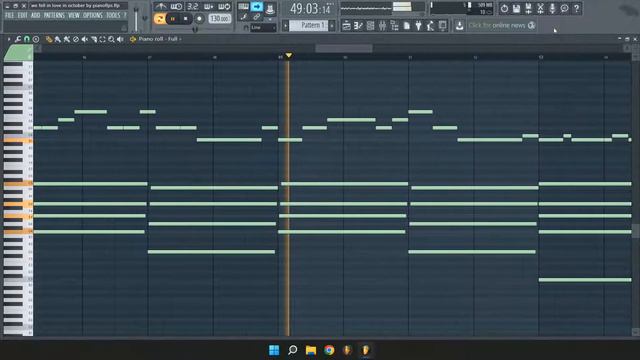Image resolution: width=640 pixels, height=360 pixels.
Task: Click the master volume vertical slider
Action: click(136, 18)
